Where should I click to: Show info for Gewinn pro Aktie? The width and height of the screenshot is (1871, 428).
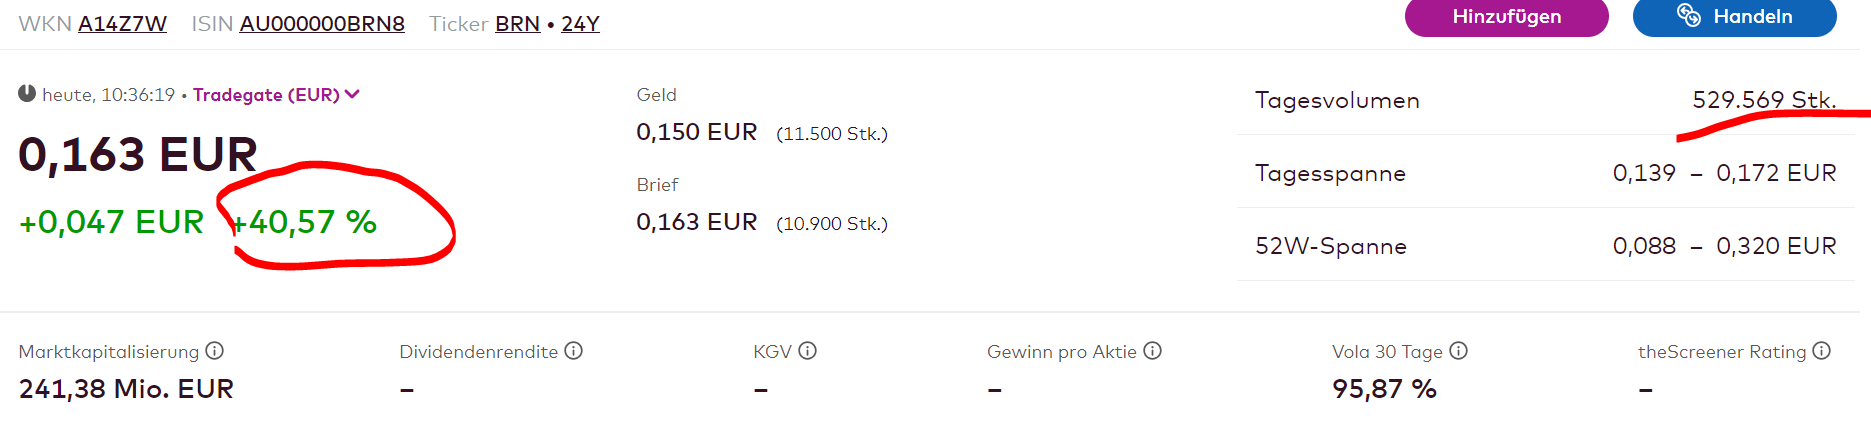point(1152,351)
